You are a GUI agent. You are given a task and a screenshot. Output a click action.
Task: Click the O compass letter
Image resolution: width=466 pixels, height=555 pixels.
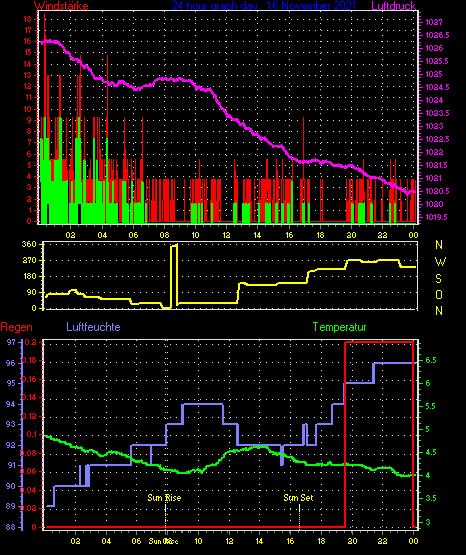click(439, 294)
